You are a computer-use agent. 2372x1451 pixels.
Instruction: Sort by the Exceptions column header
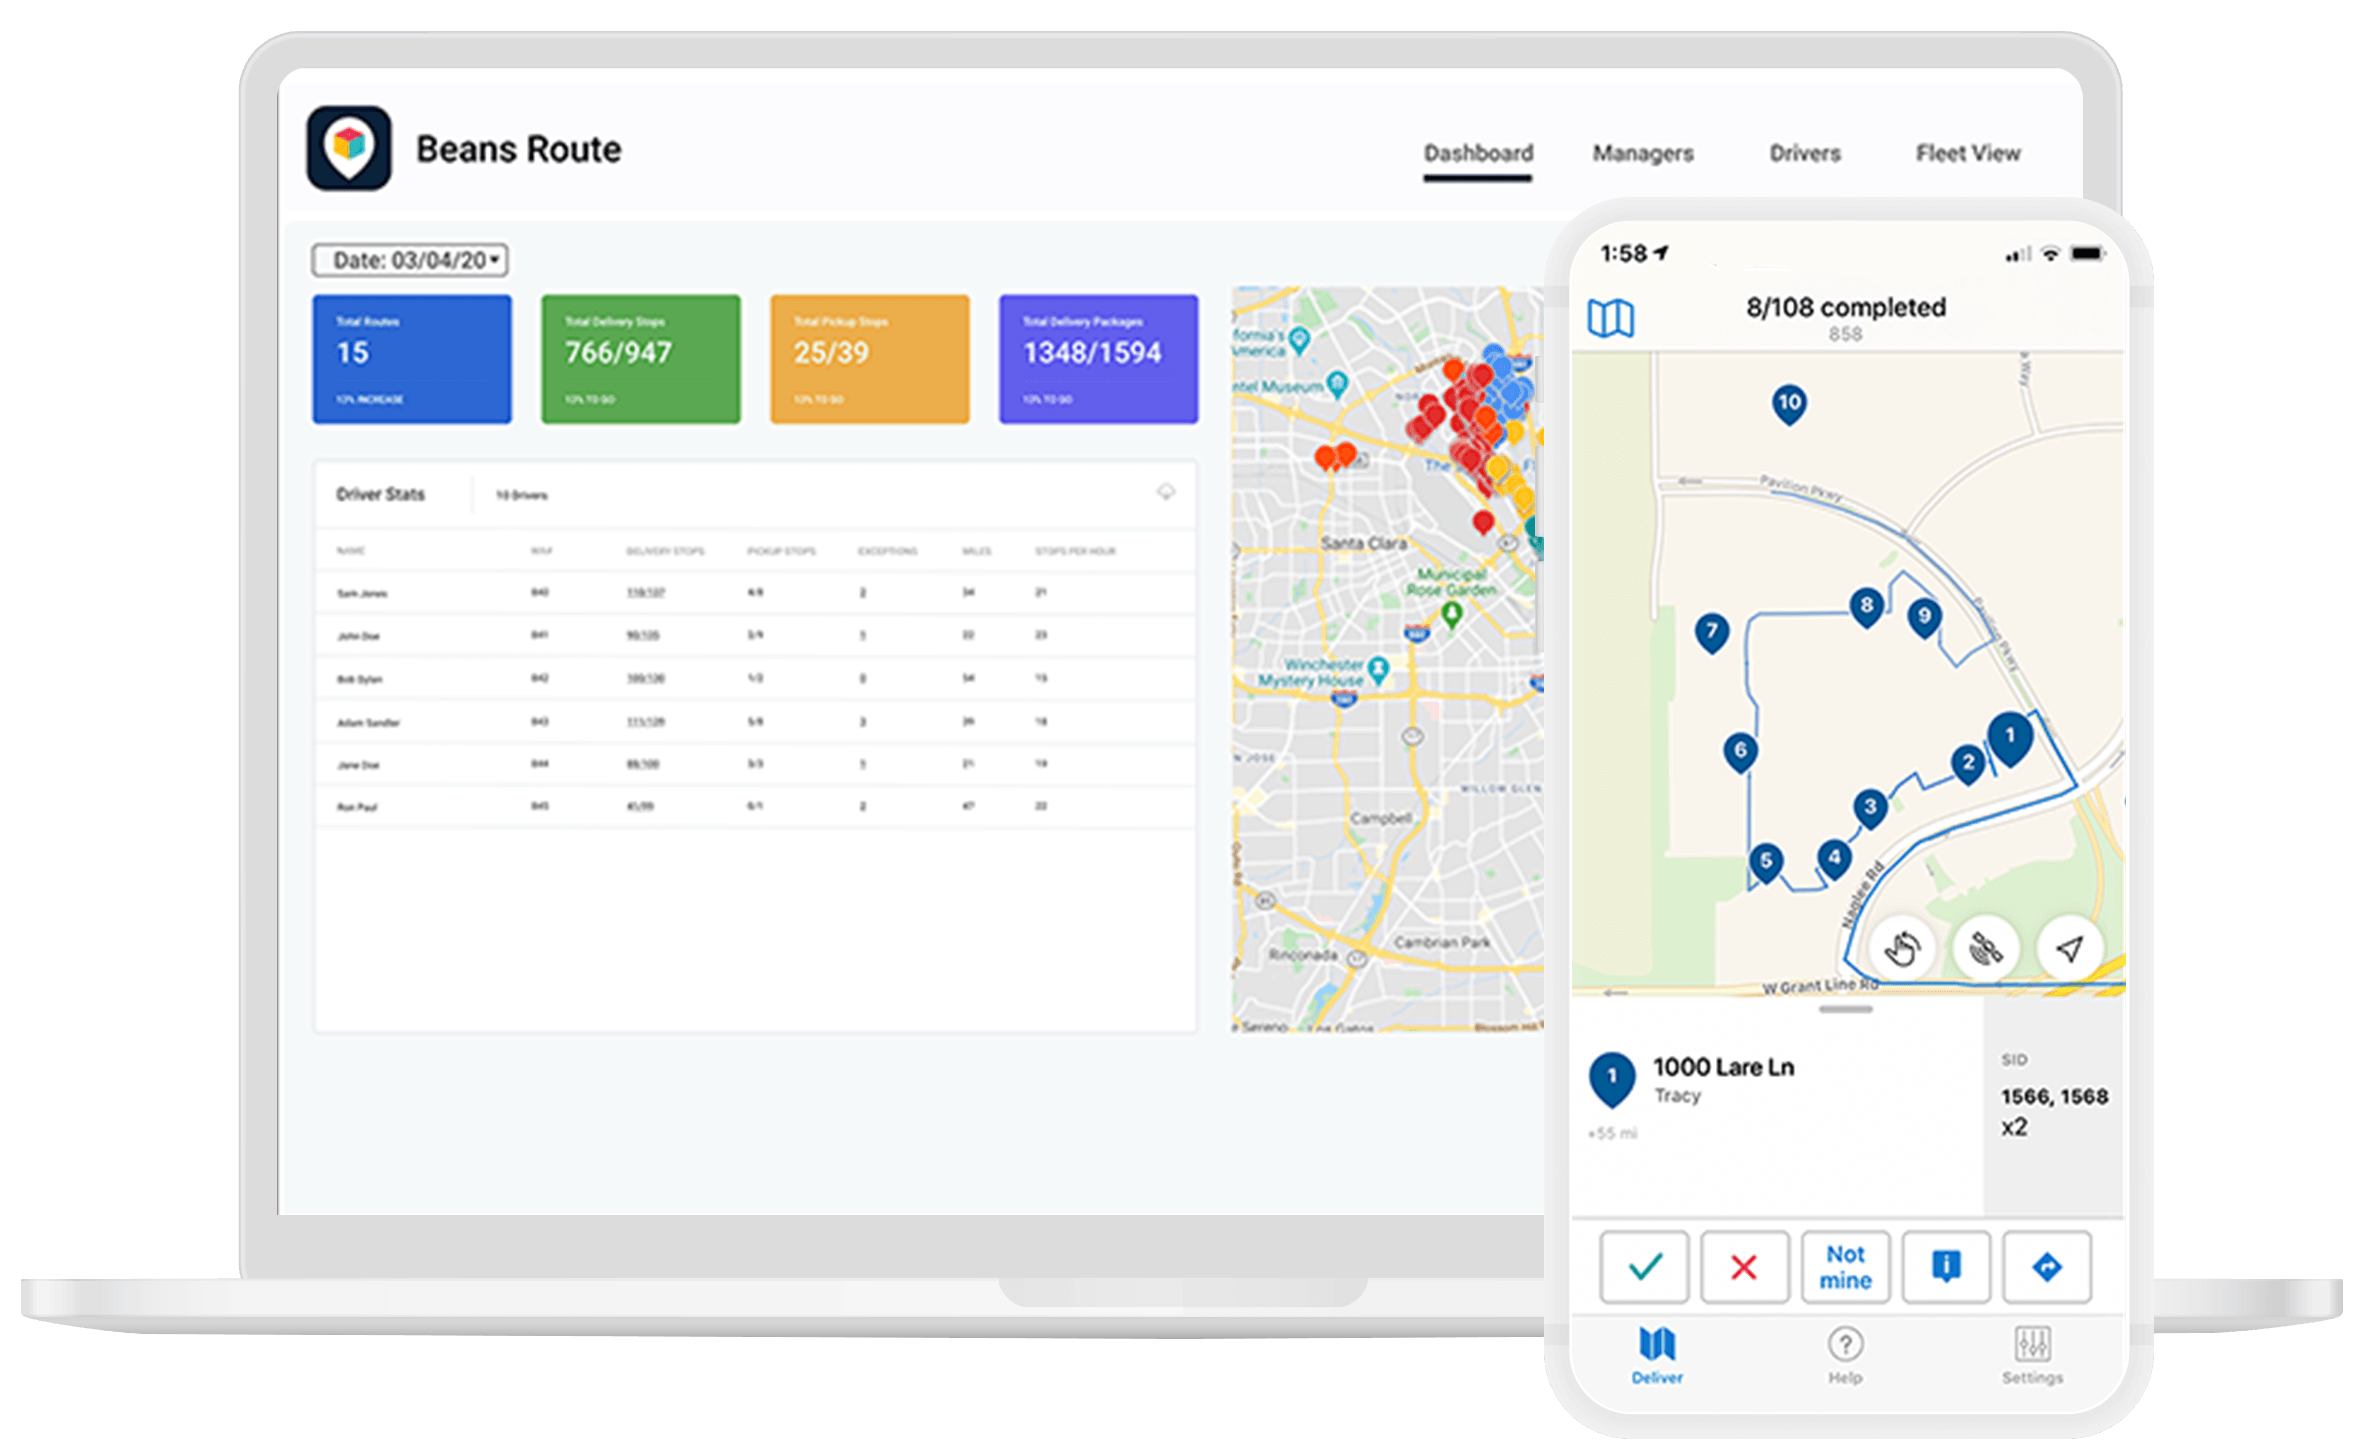click(x=887, y=551)
